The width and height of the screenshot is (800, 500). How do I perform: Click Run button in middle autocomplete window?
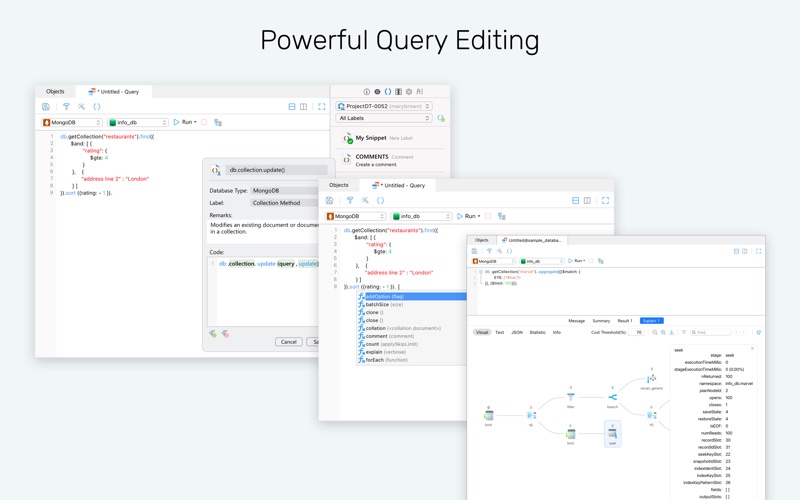pyautogui.click(x=468, y=216)
